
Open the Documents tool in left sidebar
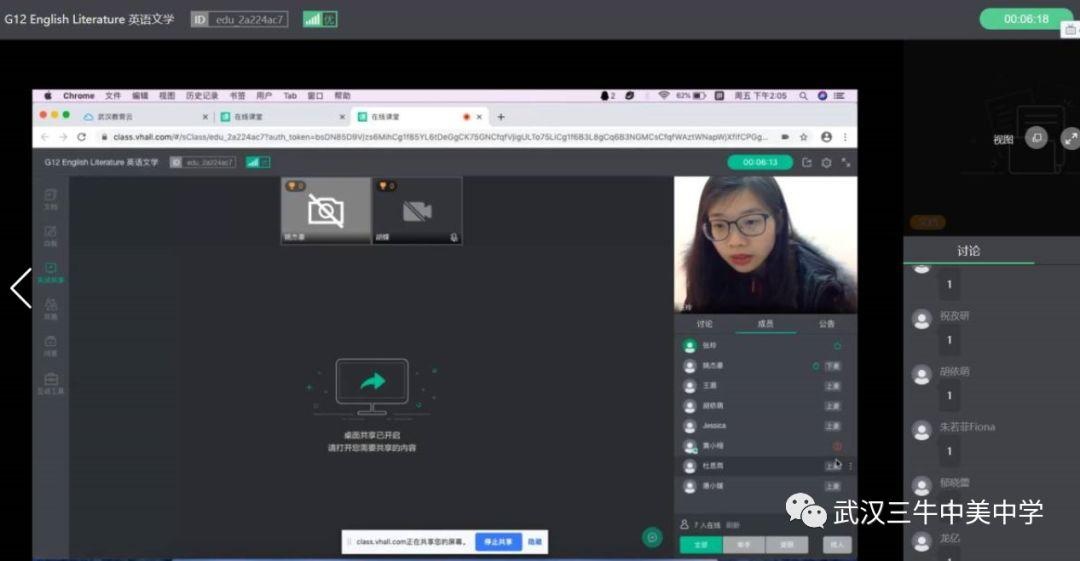click(x=51, y=199)
